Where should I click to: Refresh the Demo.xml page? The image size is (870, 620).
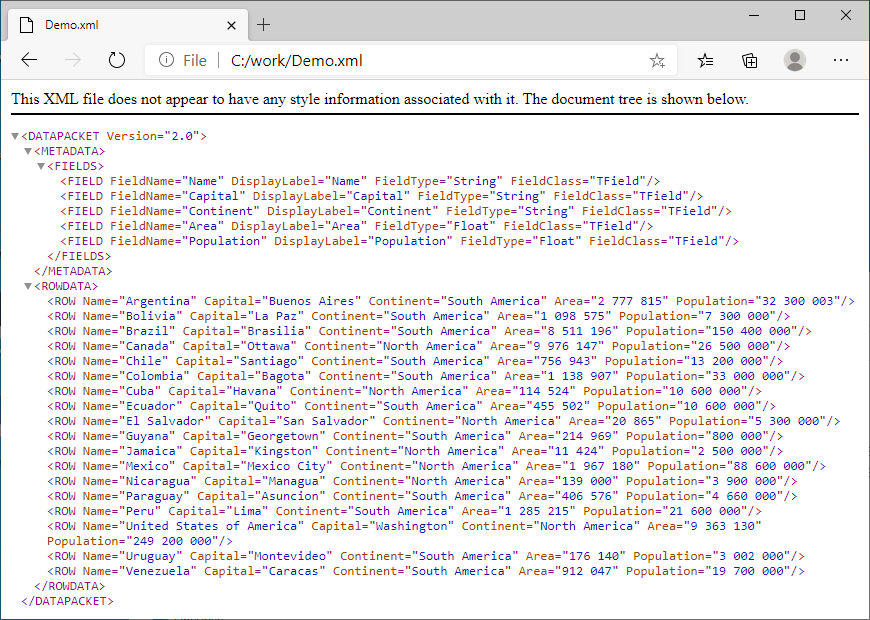tap(117, 60)
